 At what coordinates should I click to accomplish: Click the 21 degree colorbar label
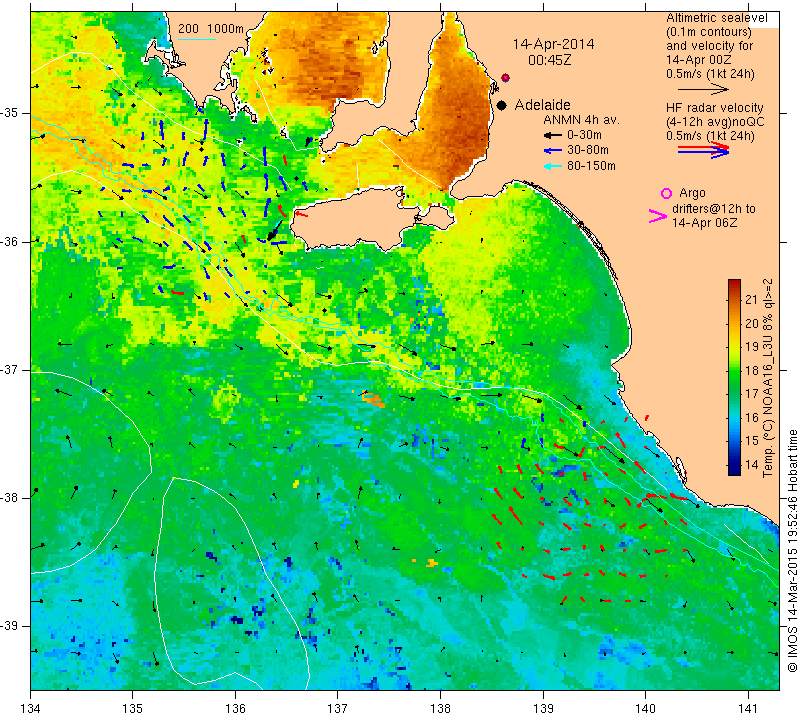click(x=751, y=300)
